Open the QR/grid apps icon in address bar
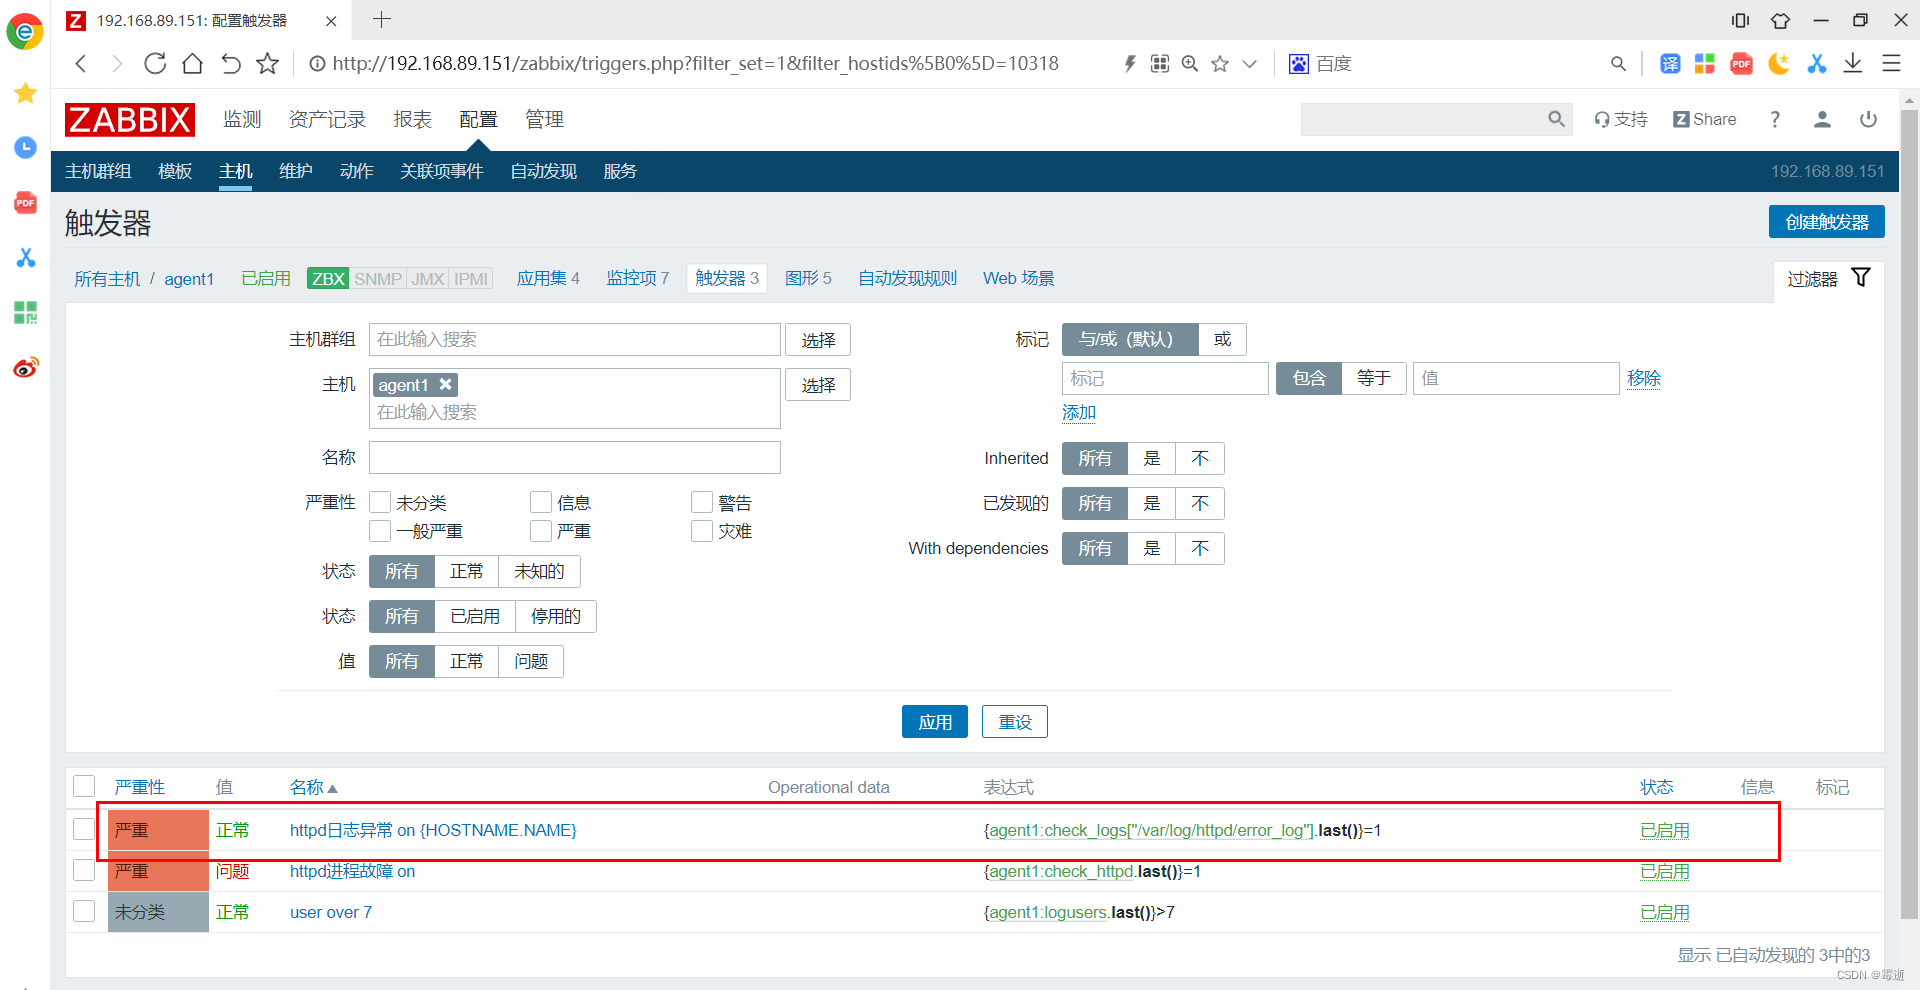1920x990 pixels. click(1160, 64)
